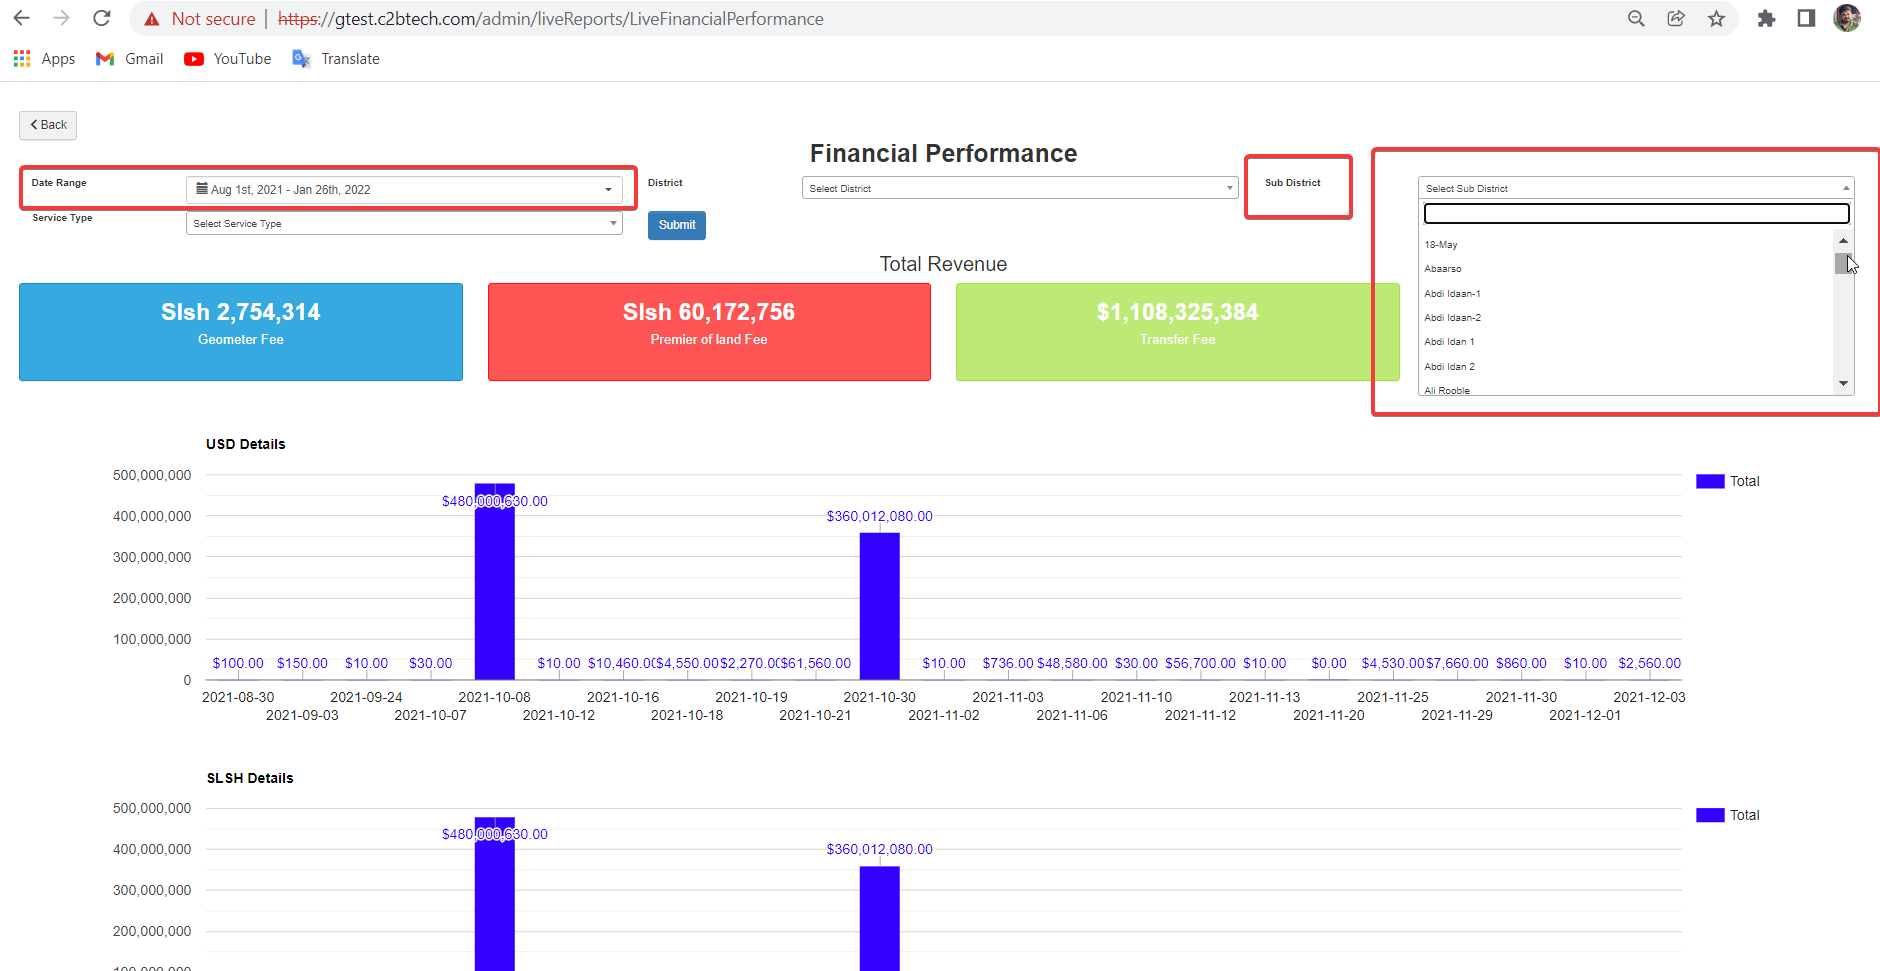
Task: Open Translate bookmark
Action: [x=336, y=59]
